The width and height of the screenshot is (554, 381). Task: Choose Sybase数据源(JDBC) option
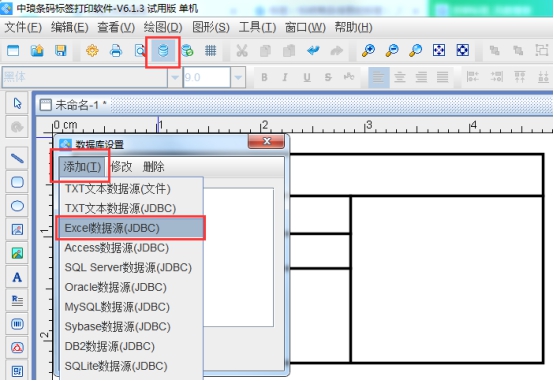coord(131,327)
